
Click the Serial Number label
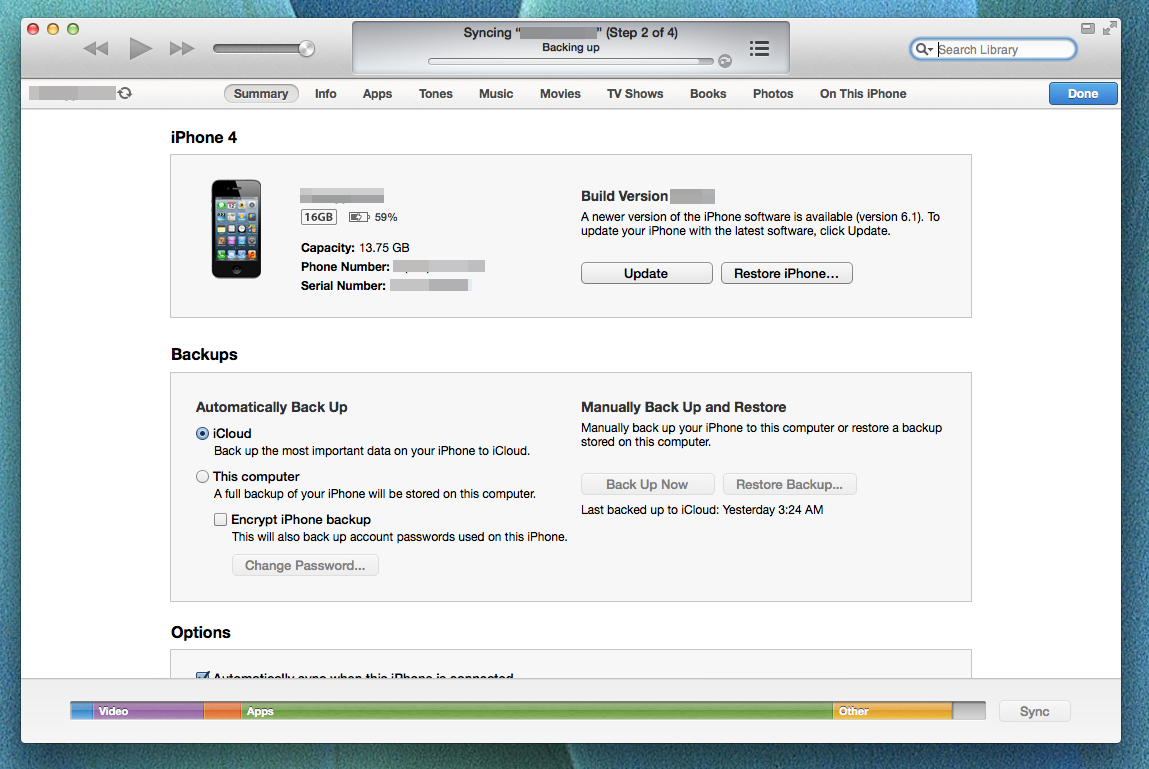pyautogui.click(x=343, y=286)
